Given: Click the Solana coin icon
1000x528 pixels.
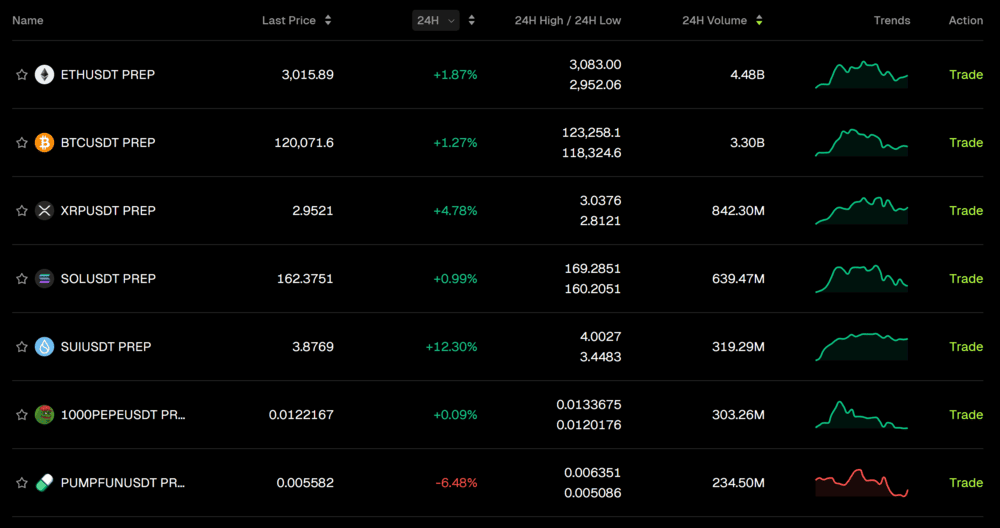Looking at the screenshot, I should tap(44, 279).
